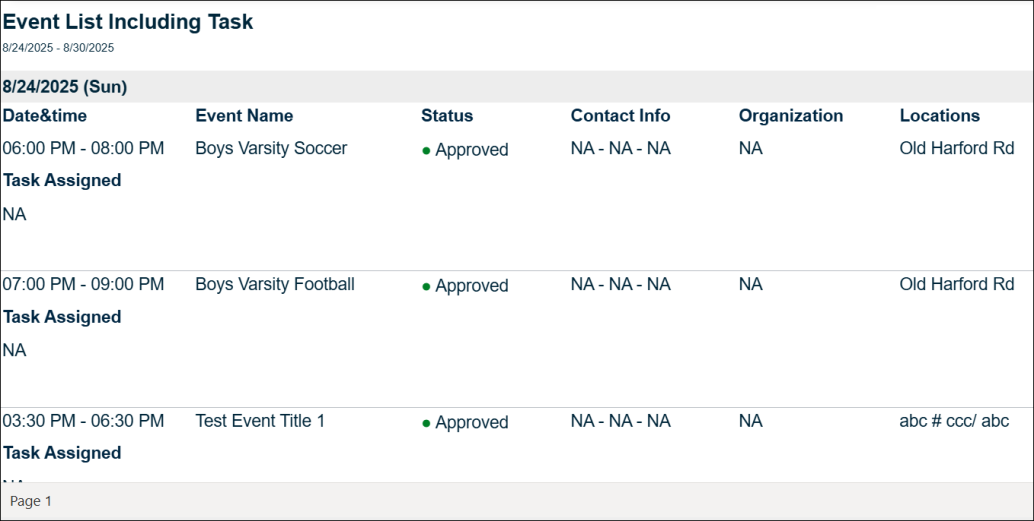Click the Date&time column header
The height and width of the screenshot is (521, 1034).
45,115
